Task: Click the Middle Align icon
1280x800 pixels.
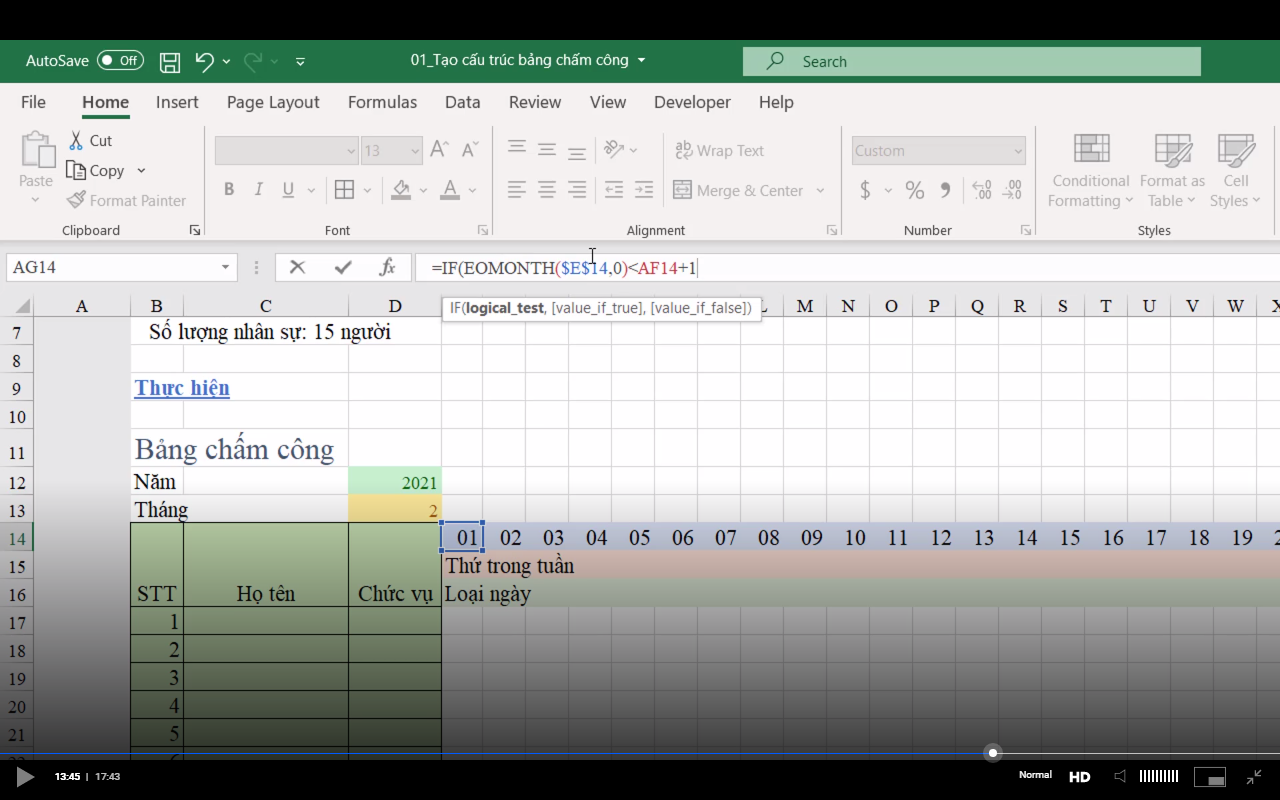Action: coord(547,149)
